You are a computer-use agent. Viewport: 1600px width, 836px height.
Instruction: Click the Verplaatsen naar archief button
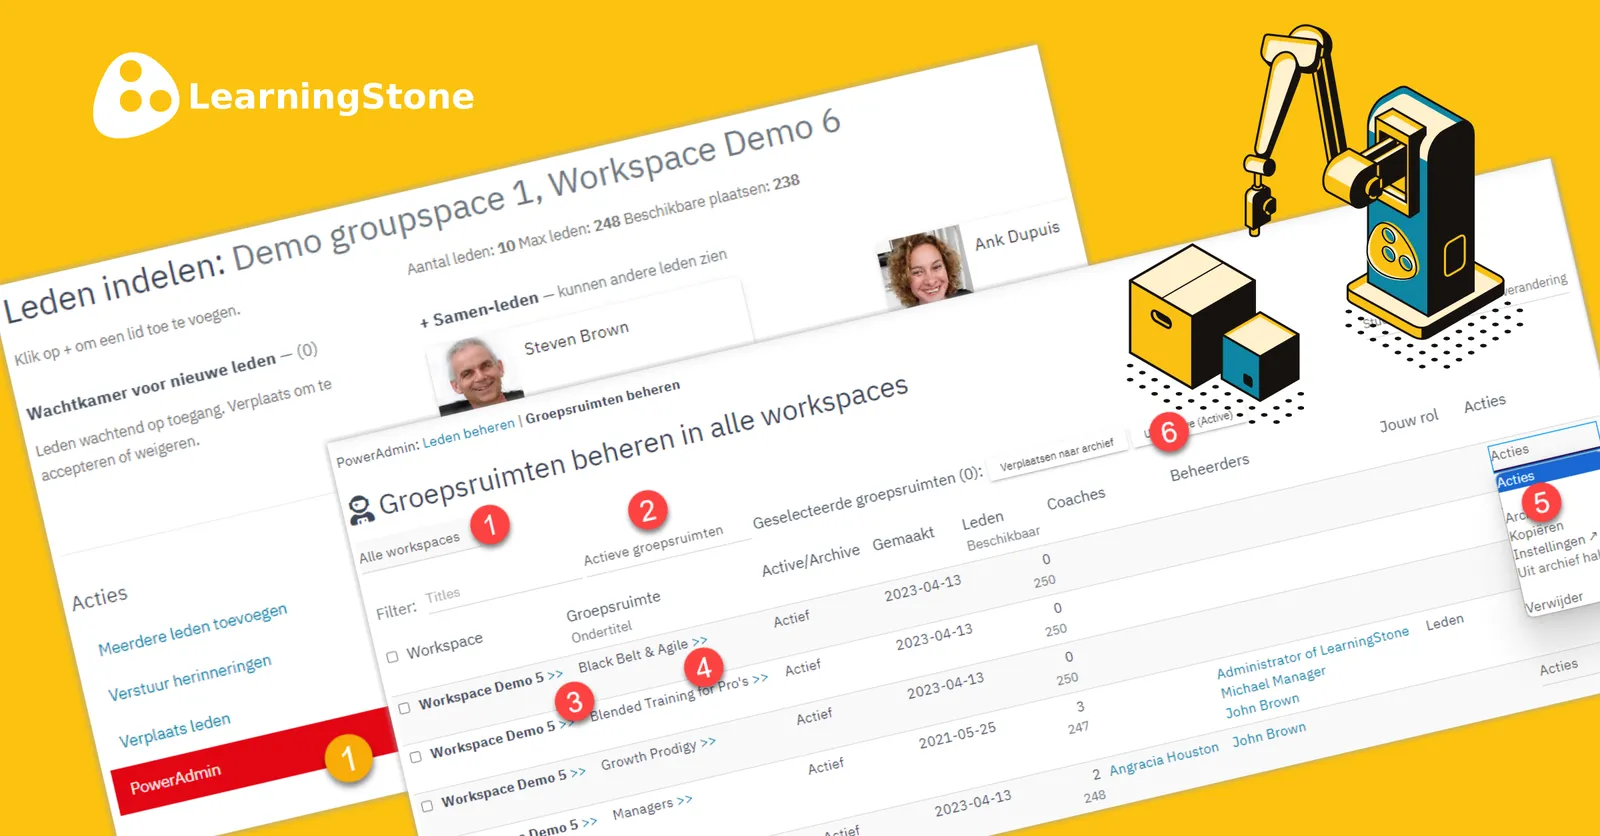1056,455
